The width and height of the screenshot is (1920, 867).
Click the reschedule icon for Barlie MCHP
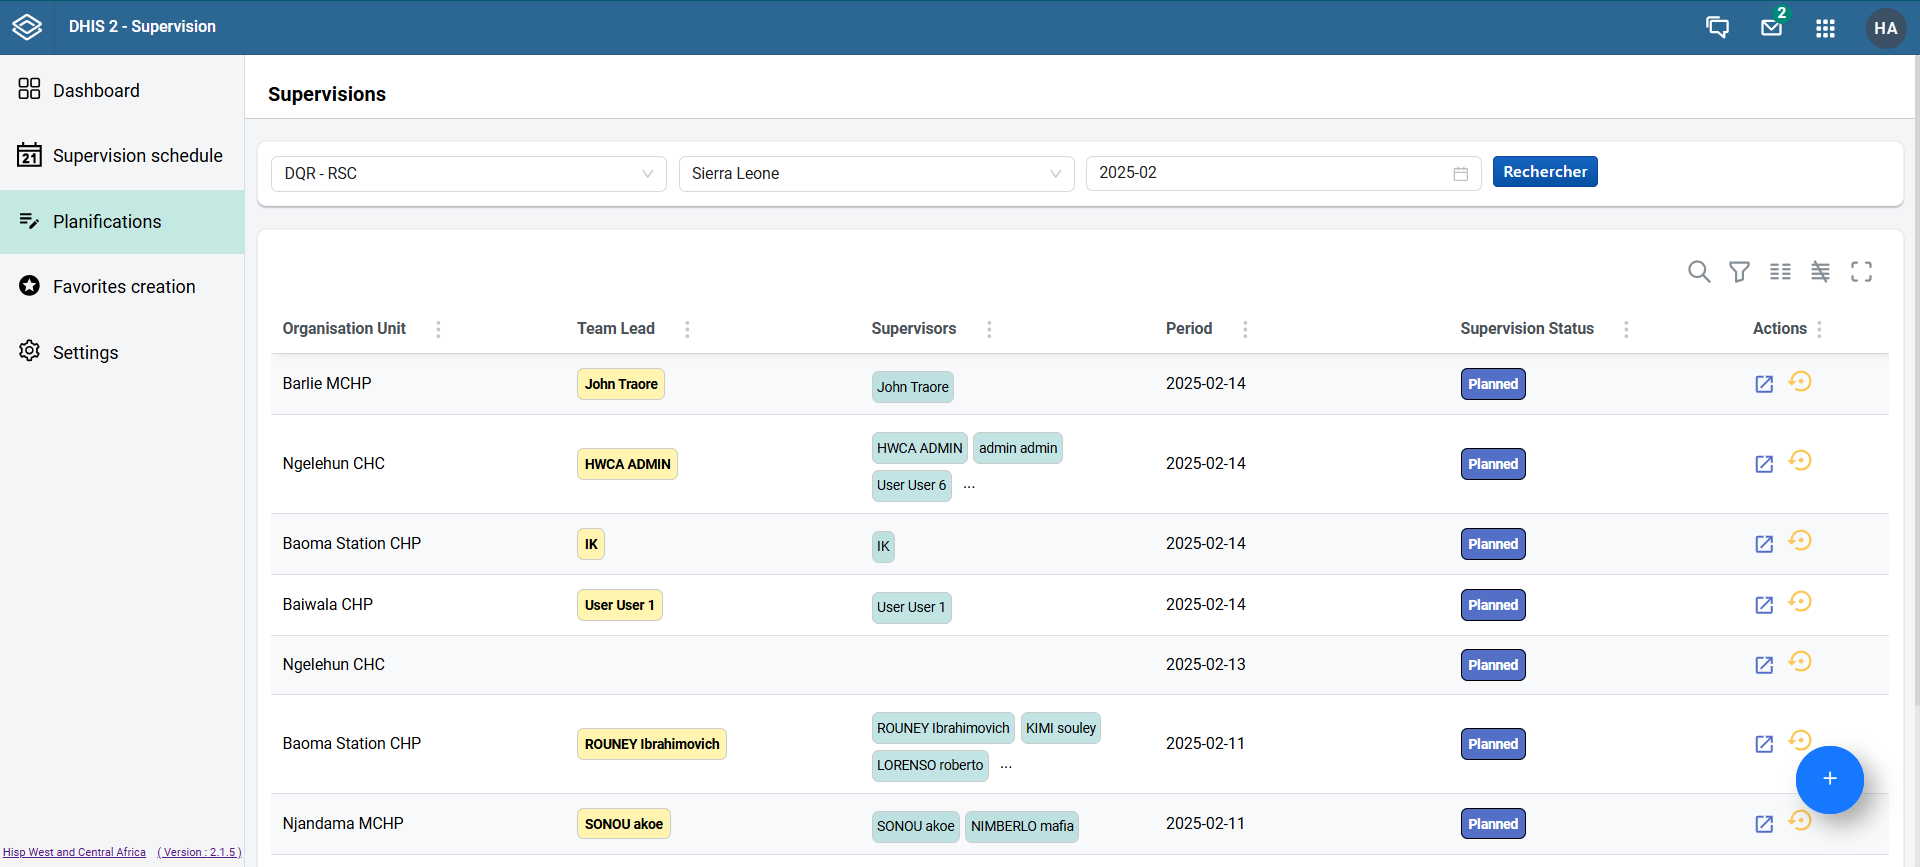[x=1800, y=381]
